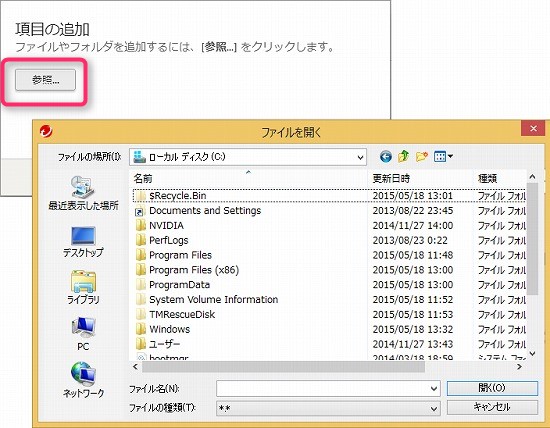Expand the ファイル名 combo box arrow
The height and width of the screenshot is (428, 550).
click(x=434, y=389)
